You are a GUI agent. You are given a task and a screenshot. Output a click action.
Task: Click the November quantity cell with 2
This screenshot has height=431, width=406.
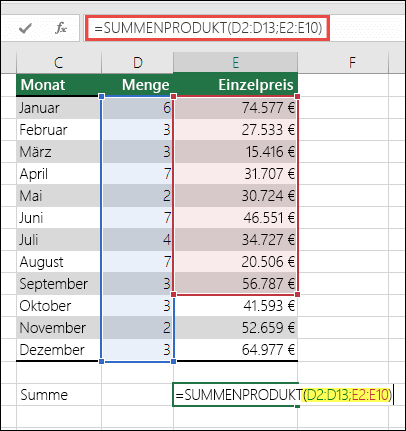click(x=137, y=328)
